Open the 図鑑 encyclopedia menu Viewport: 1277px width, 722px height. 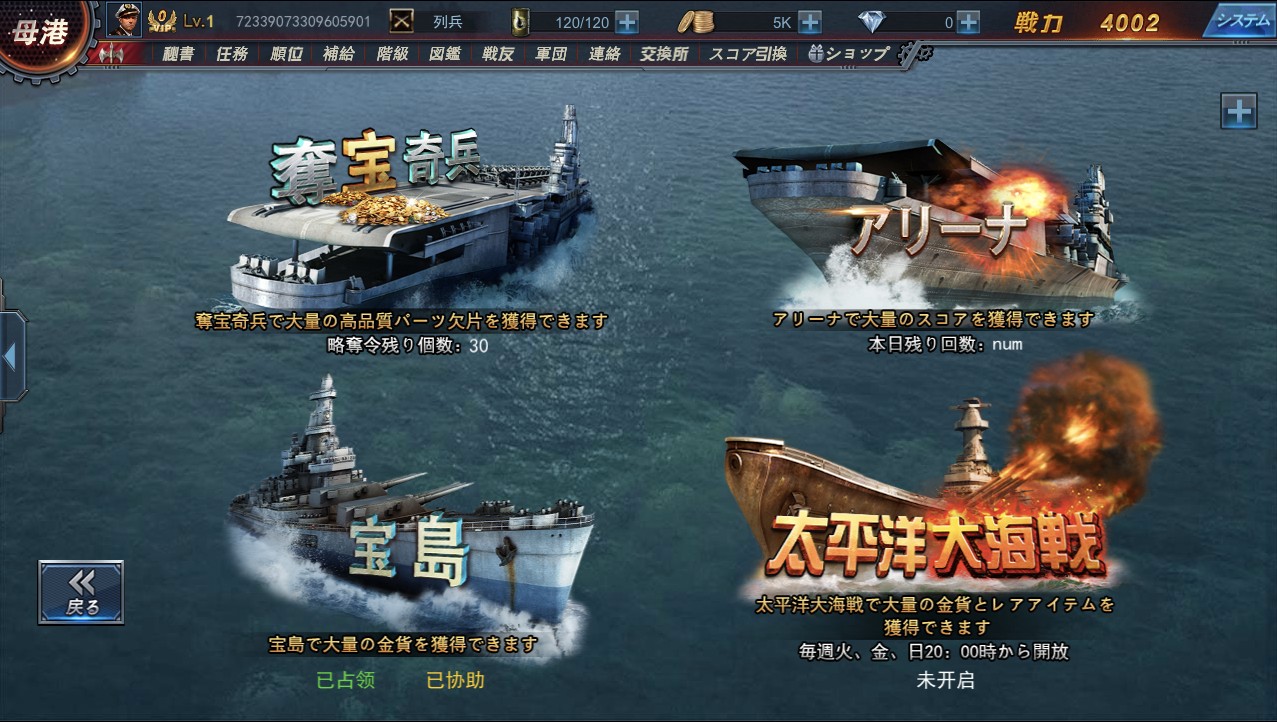[445, 54]
